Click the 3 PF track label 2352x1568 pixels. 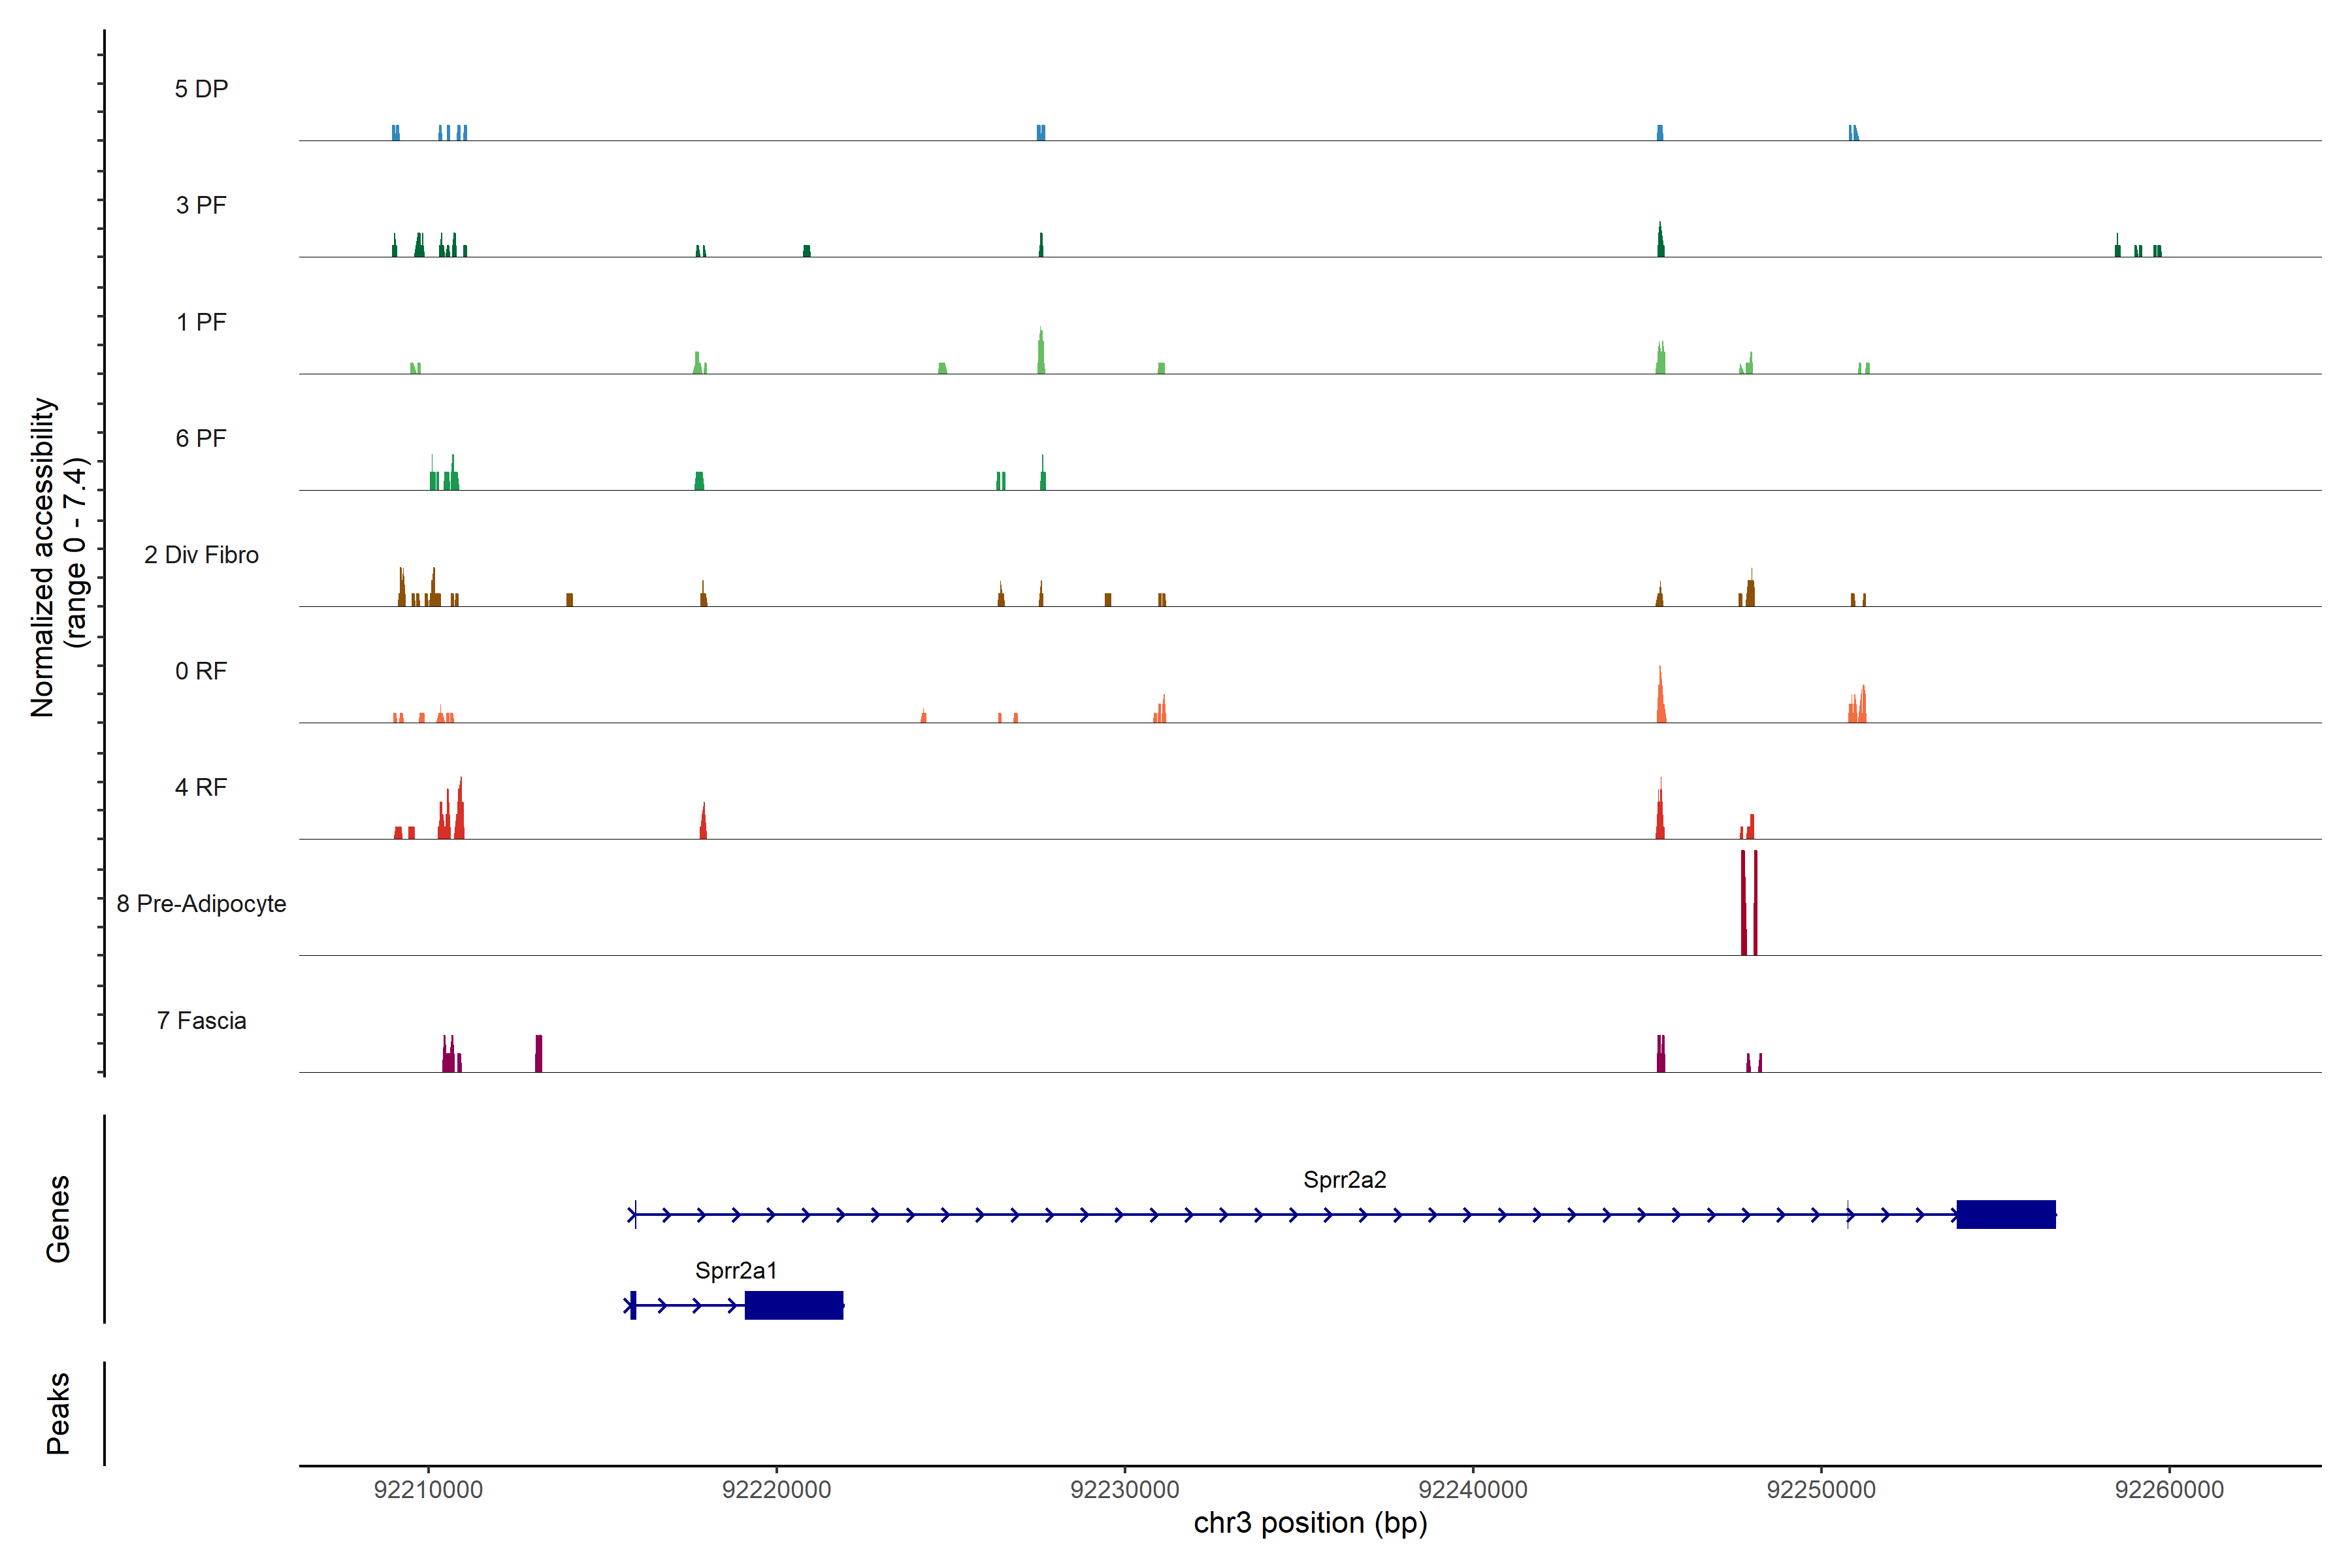[x=201, y=205]
